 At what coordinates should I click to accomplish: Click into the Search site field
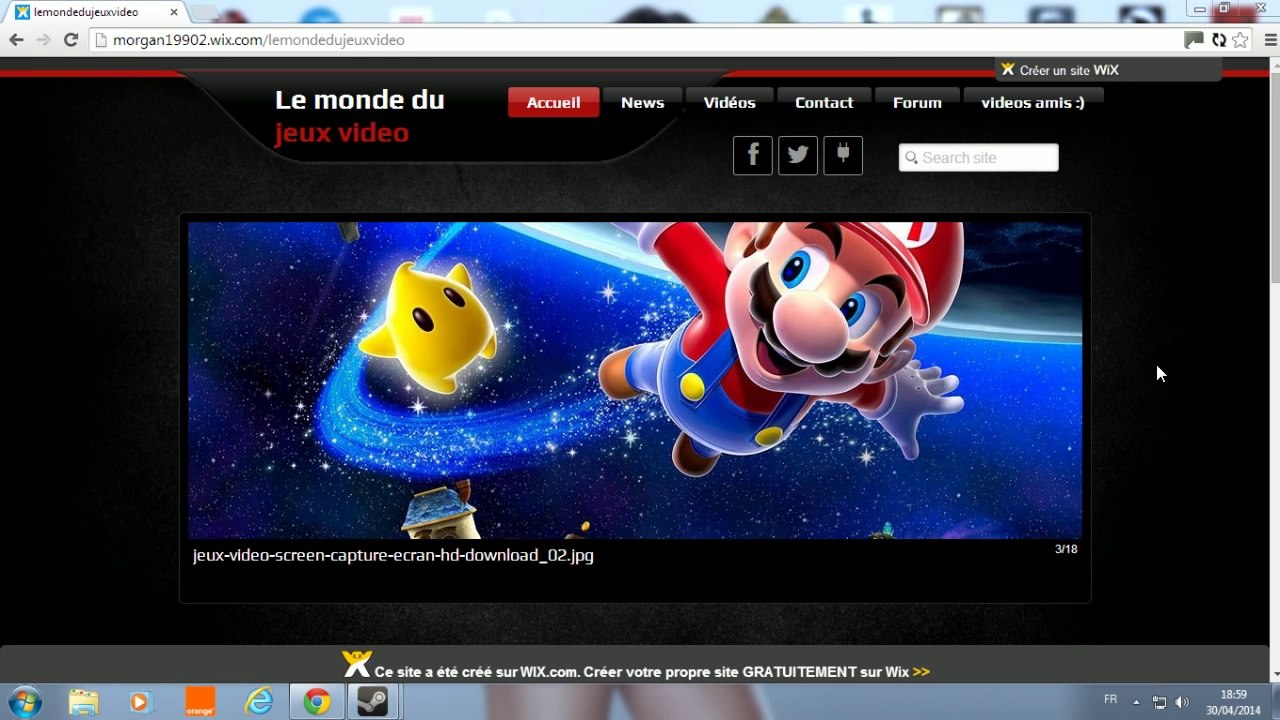tap(979, 158)
